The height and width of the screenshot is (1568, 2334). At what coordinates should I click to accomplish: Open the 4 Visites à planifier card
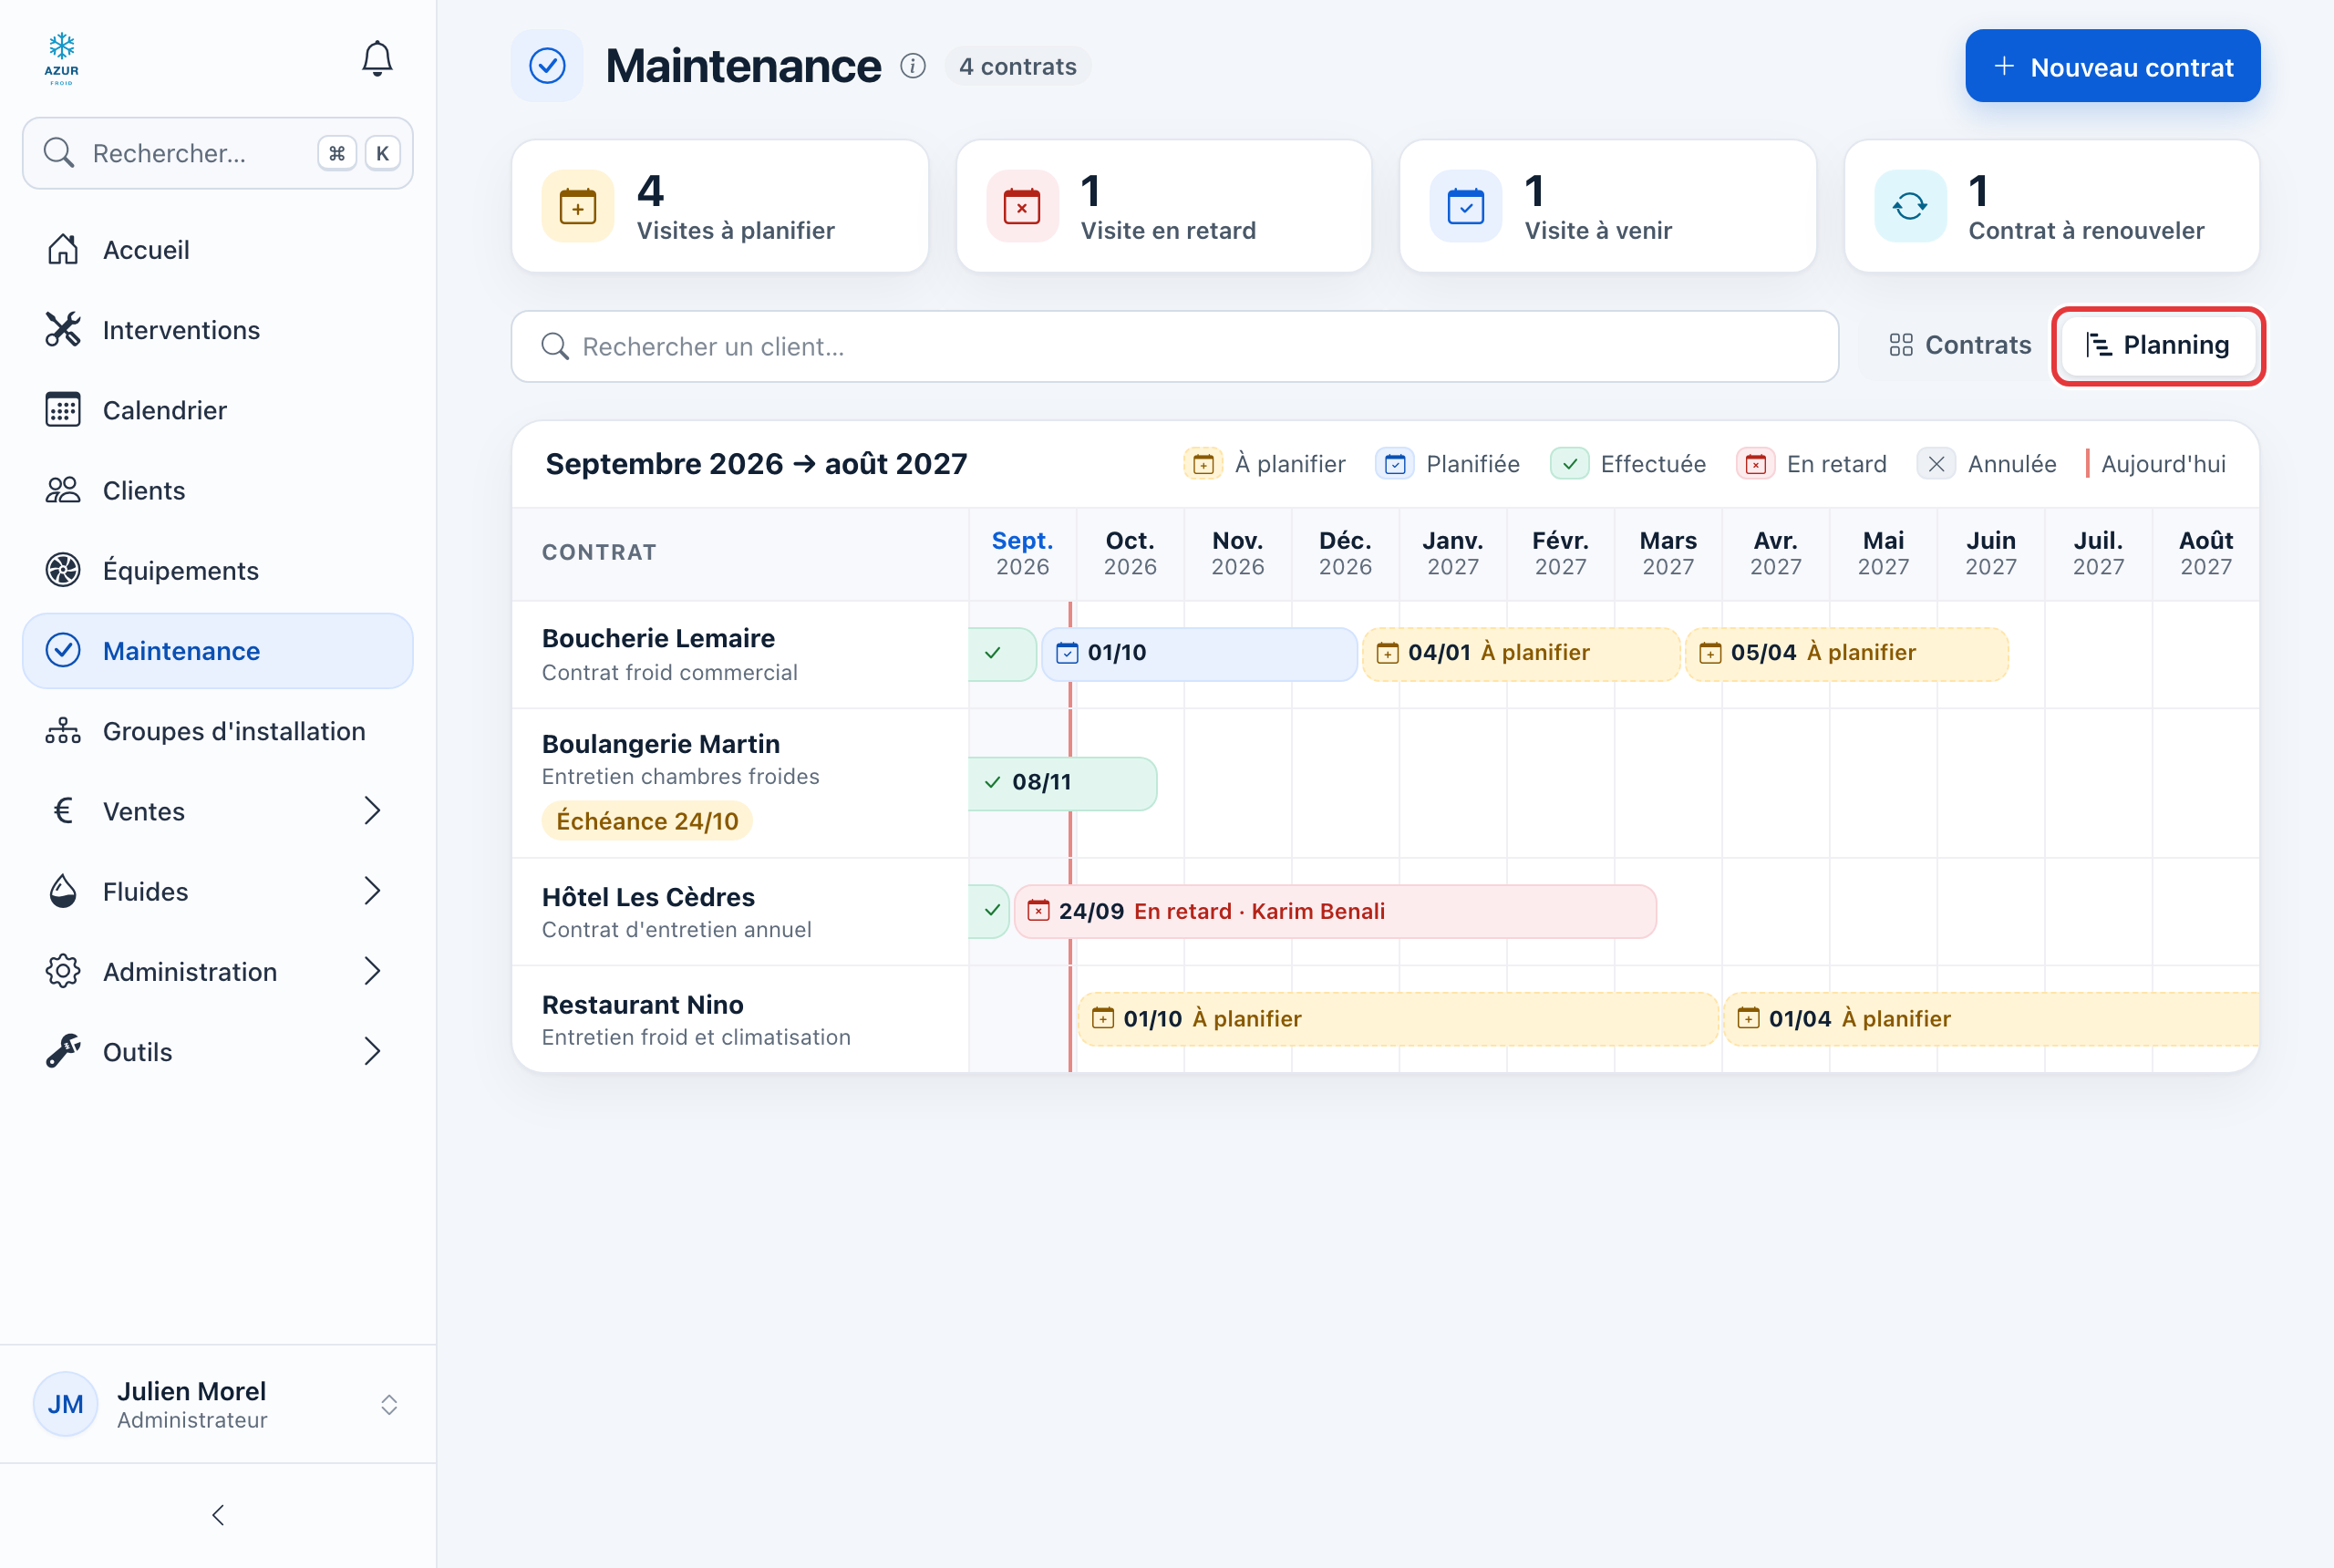point(720,206)
